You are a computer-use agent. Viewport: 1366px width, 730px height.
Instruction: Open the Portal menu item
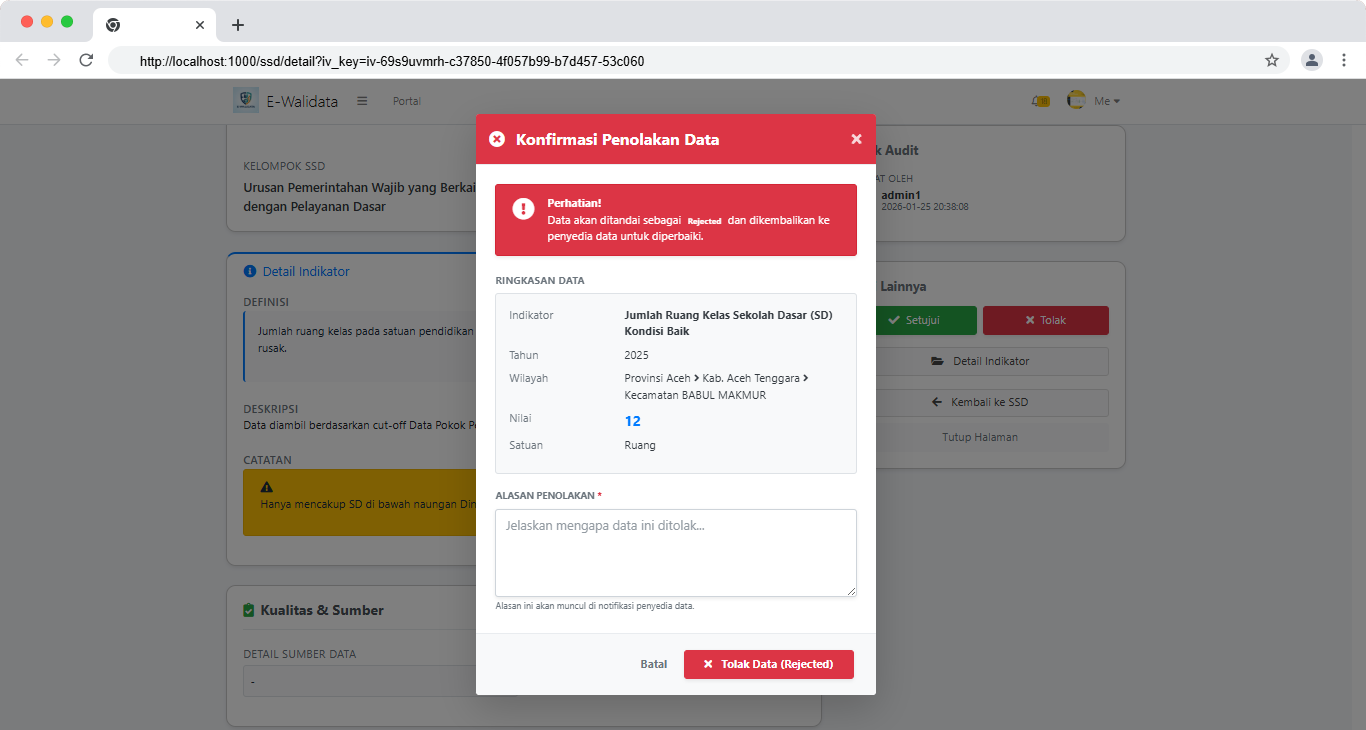point(407,101)
